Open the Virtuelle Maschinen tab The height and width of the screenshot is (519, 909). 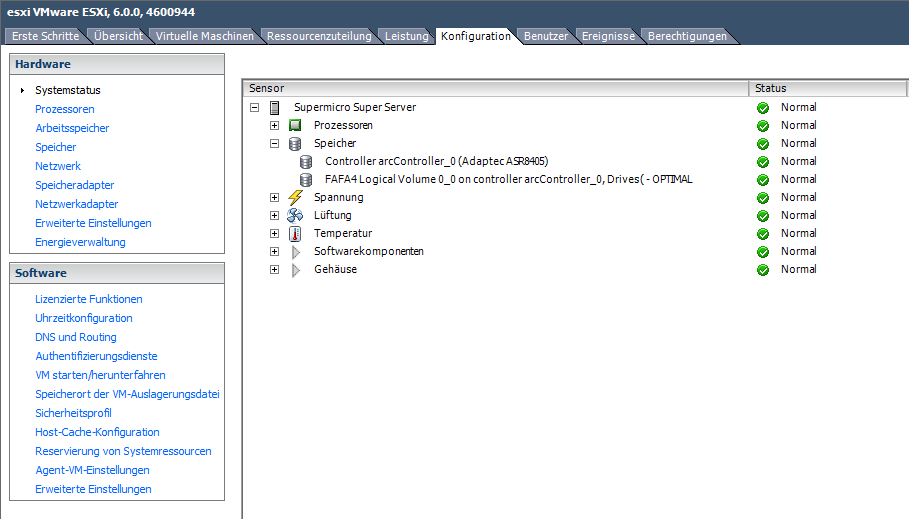tap(205, 36)
